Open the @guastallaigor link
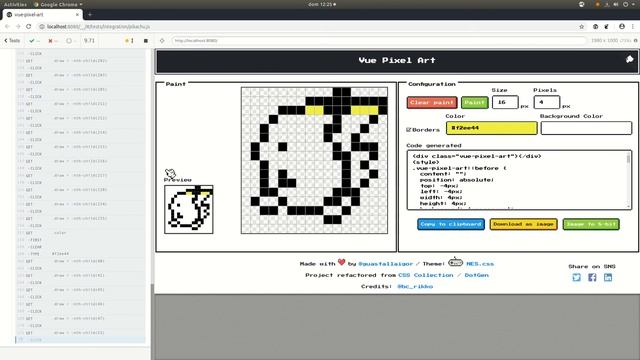The image size is (640, 360). pos(385,264)
